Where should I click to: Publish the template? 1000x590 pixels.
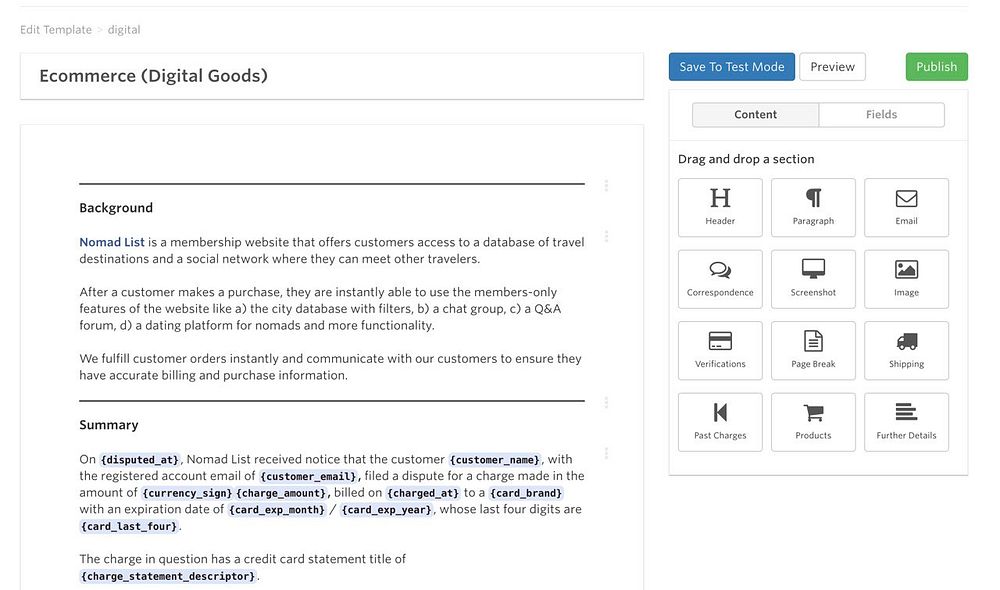(936, 67)
